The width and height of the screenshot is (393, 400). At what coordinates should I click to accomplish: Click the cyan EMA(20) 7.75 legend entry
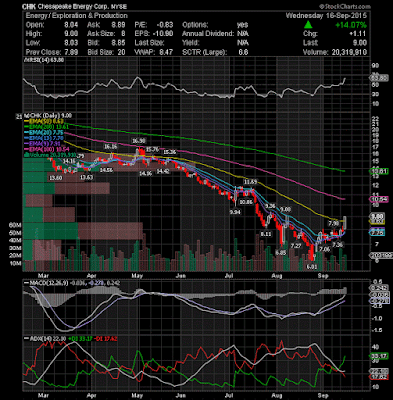click(45, 132)
